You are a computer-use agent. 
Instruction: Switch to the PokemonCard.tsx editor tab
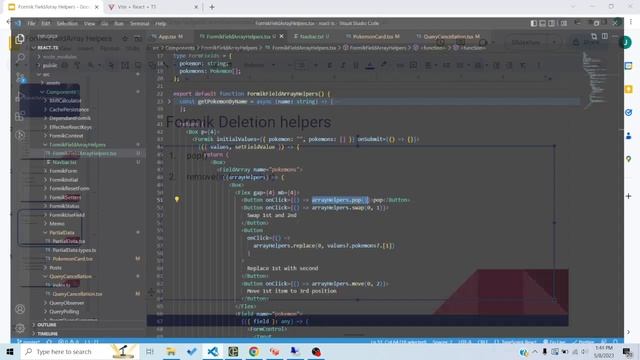[373, 36]
